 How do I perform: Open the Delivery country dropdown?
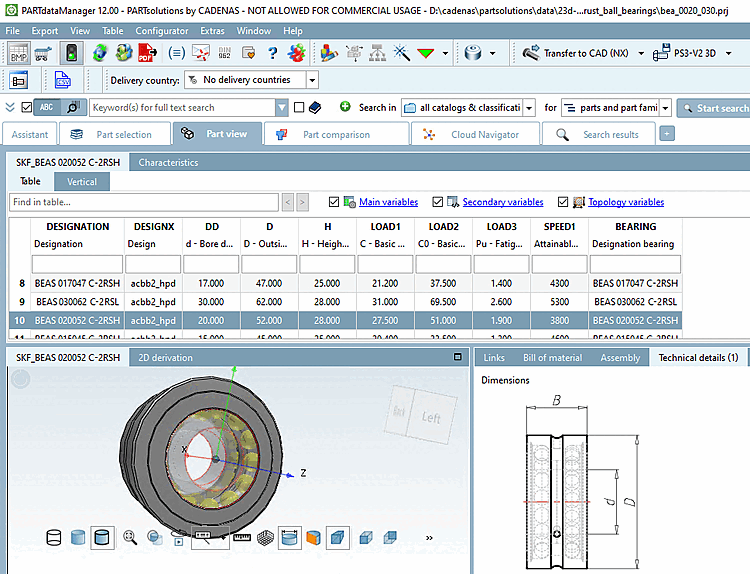tap(312, 80)
